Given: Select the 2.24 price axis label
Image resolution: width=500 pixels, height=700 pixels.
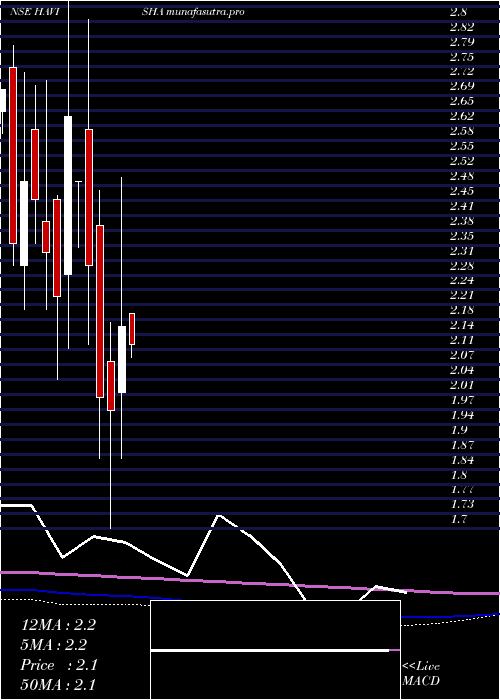Looking at the screenshot, I should [x=462, y=281].
